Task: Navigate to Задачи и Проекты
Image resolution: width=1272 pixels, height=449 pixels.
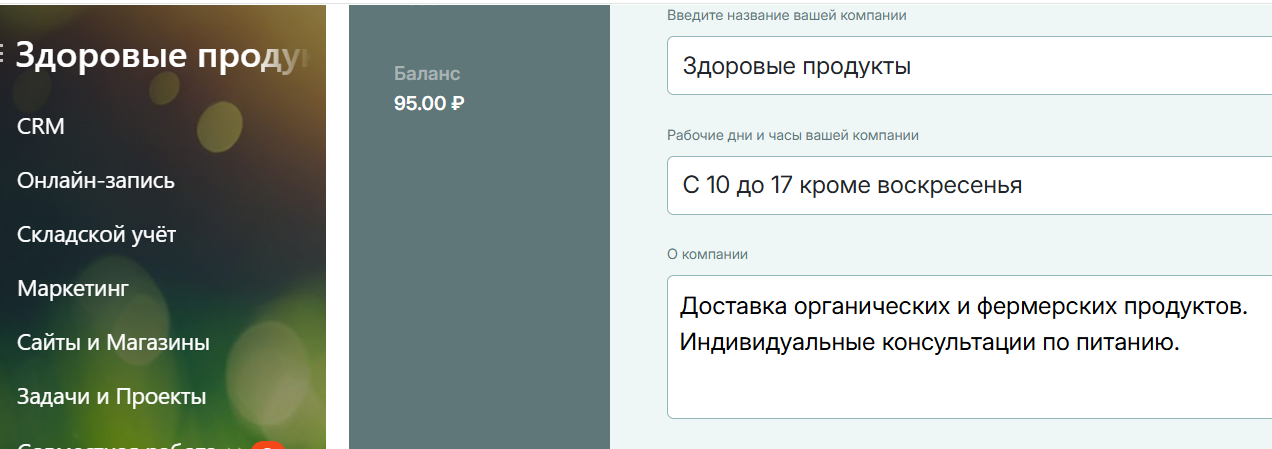Action: pyautogui.click(x=111, y=397)
